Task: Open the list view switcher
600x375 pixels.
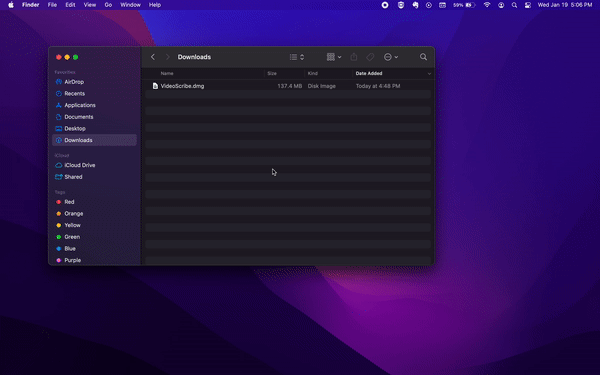Action: pyautogui.click(x=297, y=57)
